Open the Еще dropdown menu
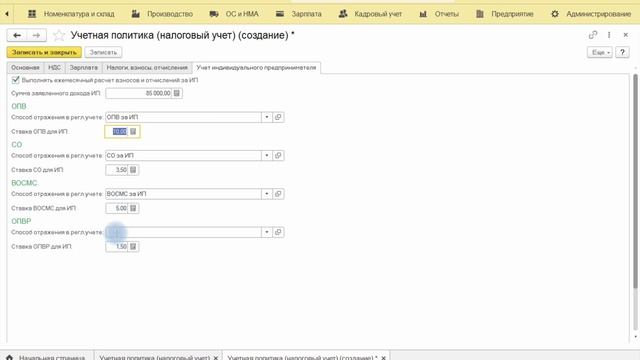 [600, 52]
